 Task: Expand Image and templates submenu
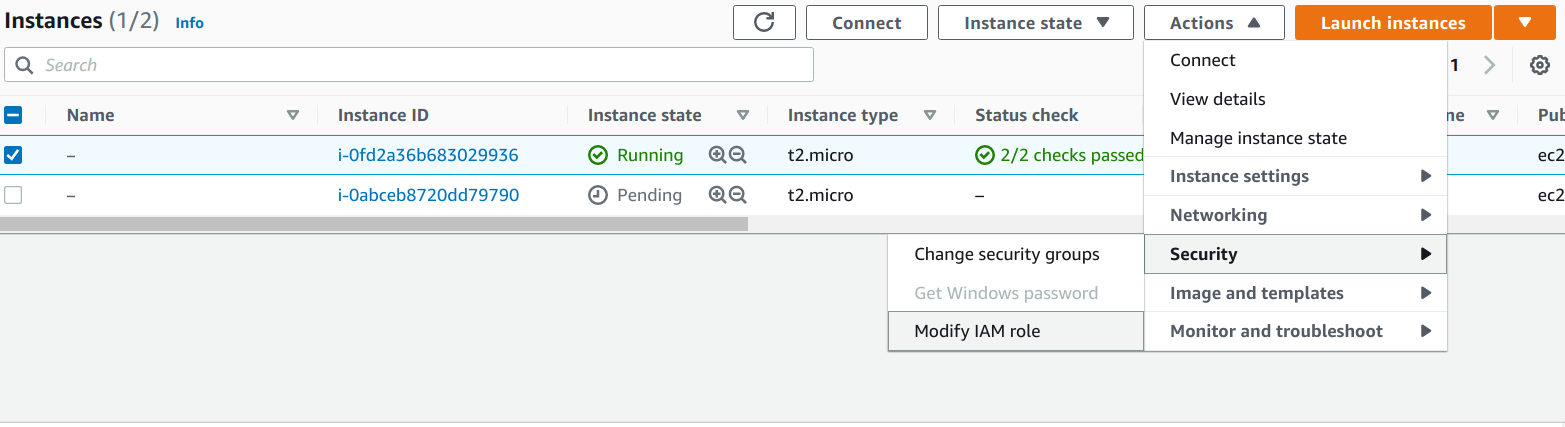click(x=1295, y=293)
